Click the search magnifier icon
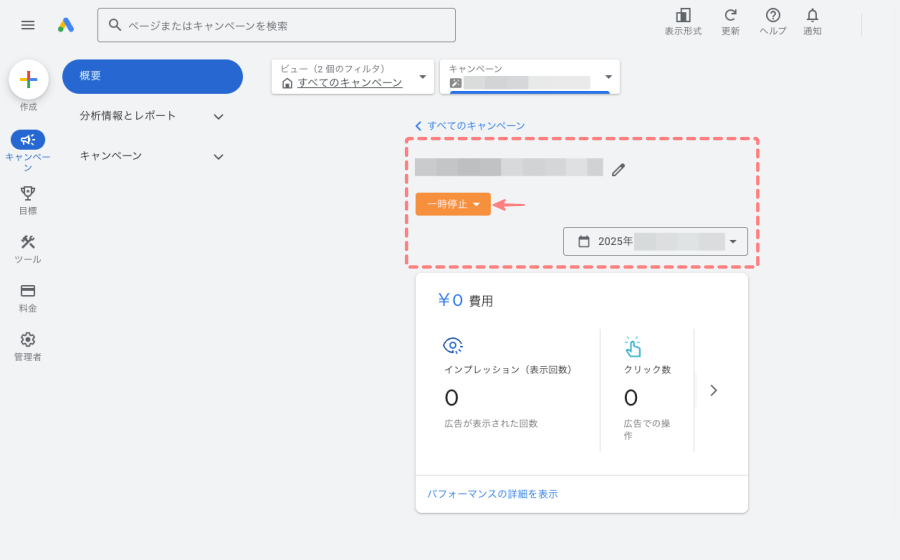 [x=115, y=25]
